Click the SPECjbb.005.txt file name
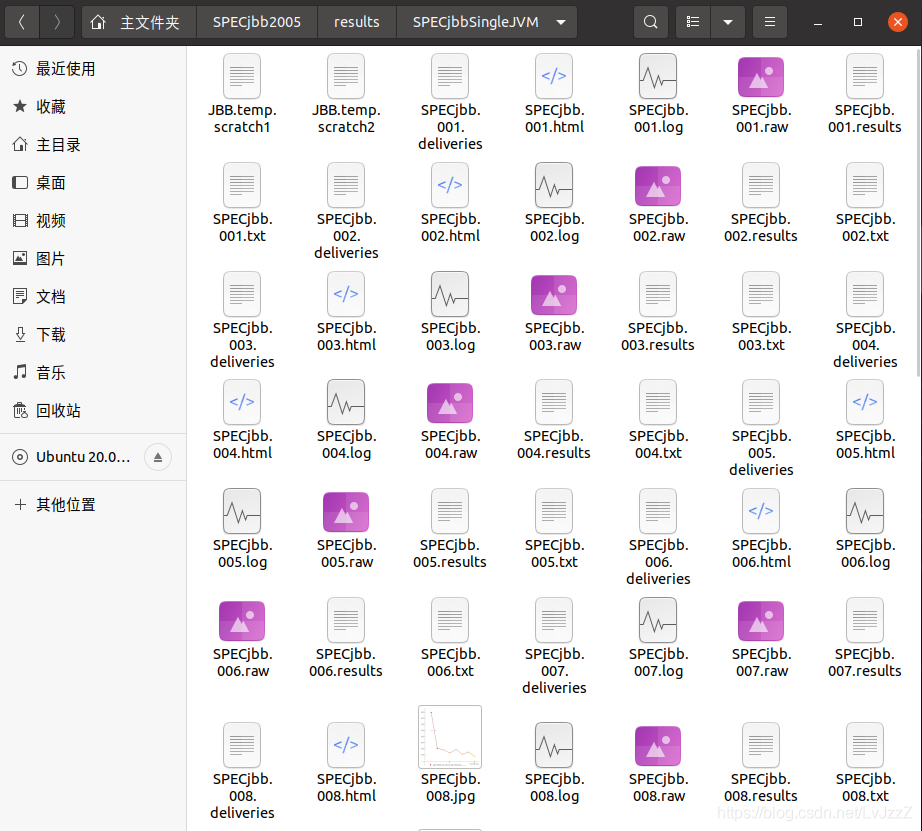The width and height of the screenshot is (922, 831). coord(554,553)
